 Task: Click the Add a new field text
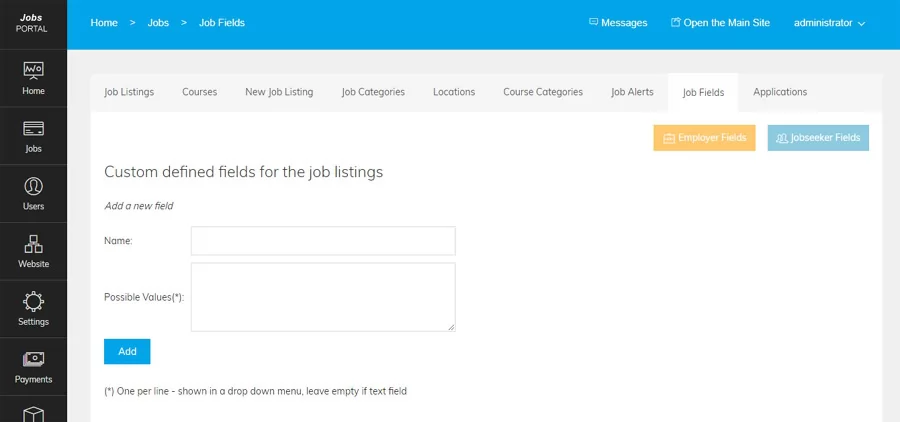coord(139,206)
